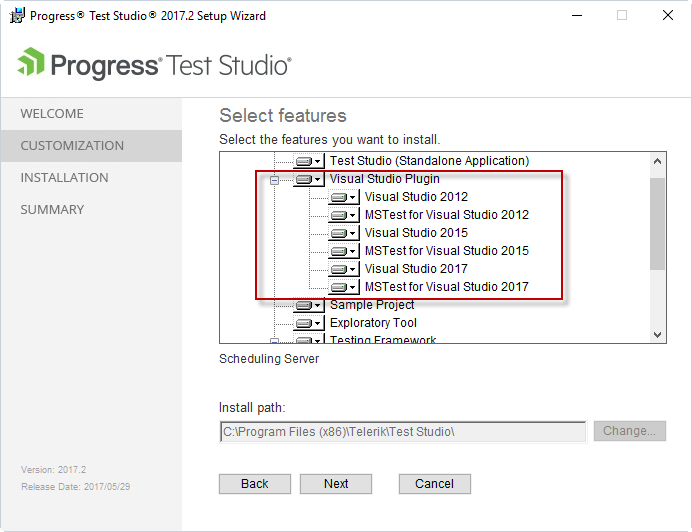Click the Back button
The height and width of the screenshot is (532, 692).
[x=255, y=484]
